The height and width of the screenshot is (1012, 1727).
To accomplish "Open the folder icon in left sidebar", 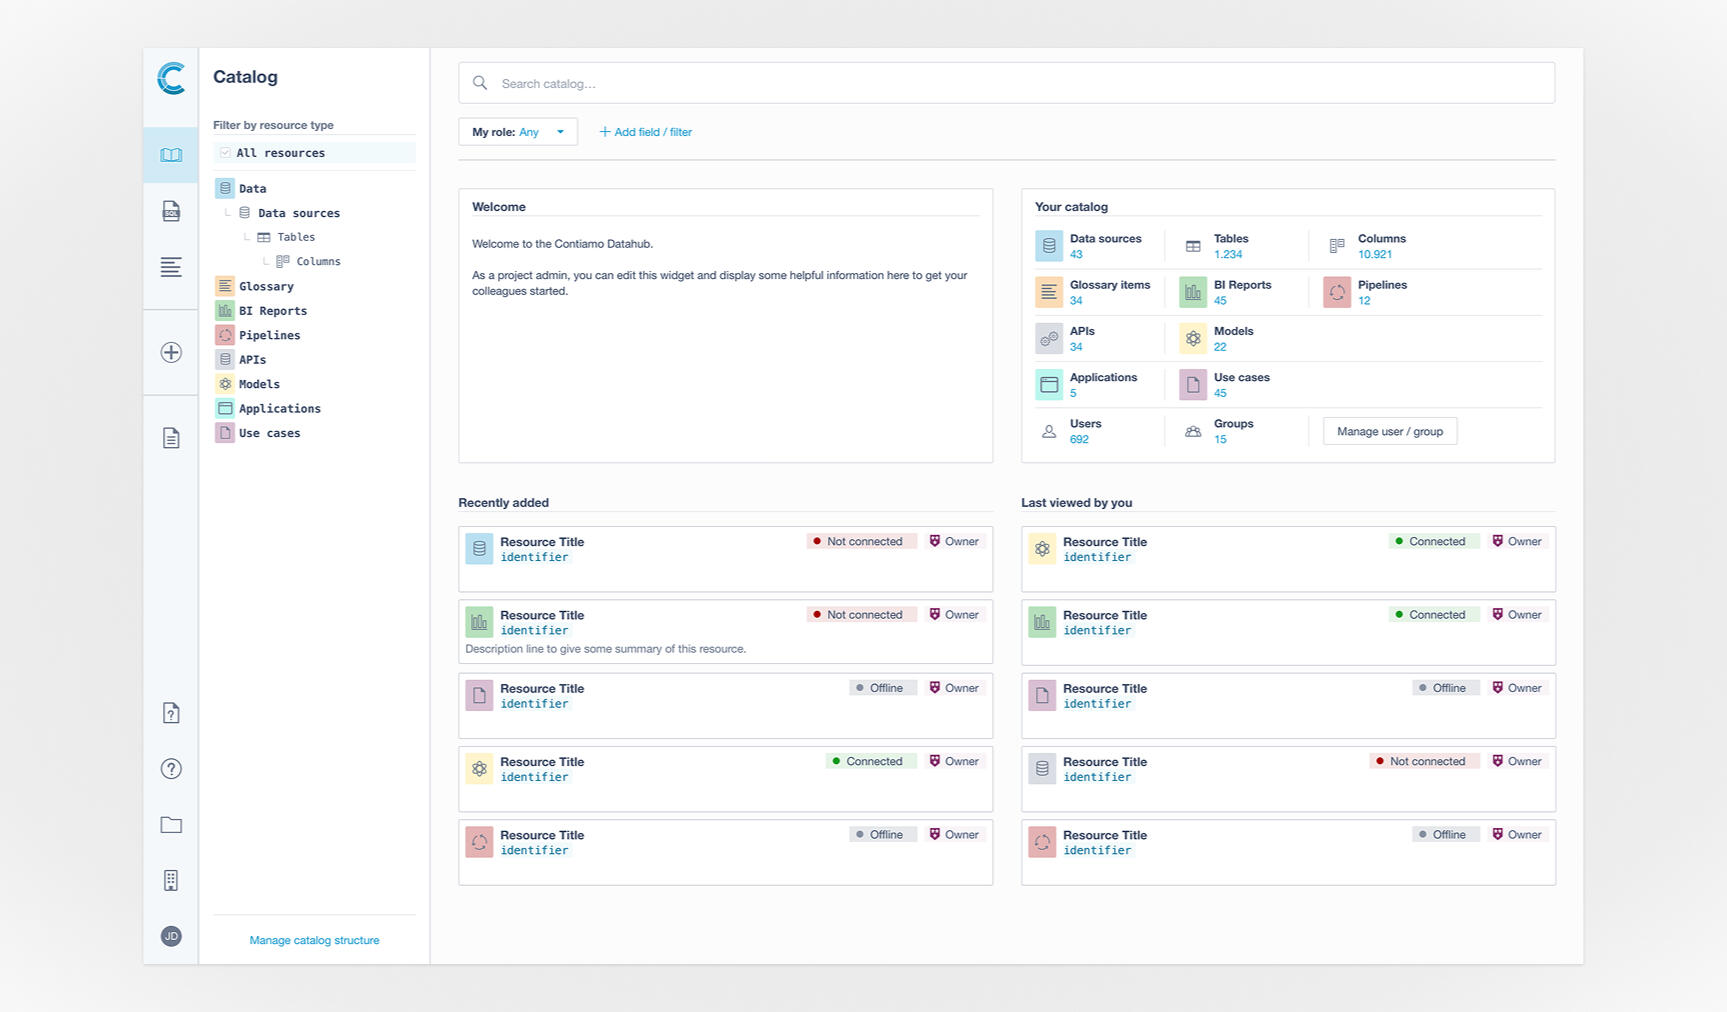I will (x=171, y=825).
